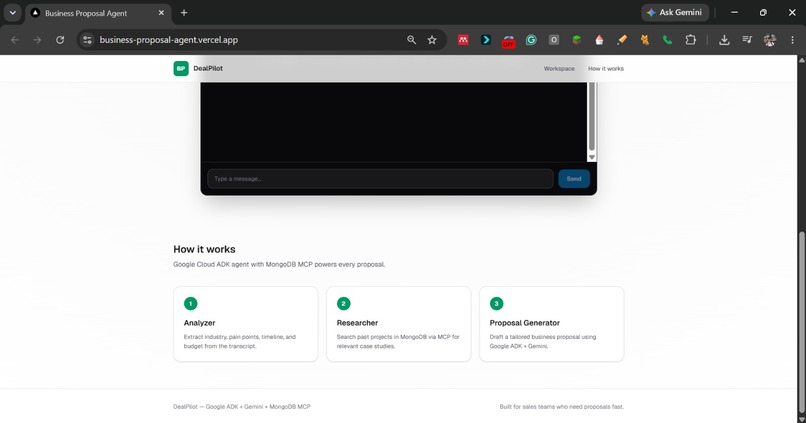Click the gray O extension icon
This screenshot has width=806, height=423.
tap(554, 40)
